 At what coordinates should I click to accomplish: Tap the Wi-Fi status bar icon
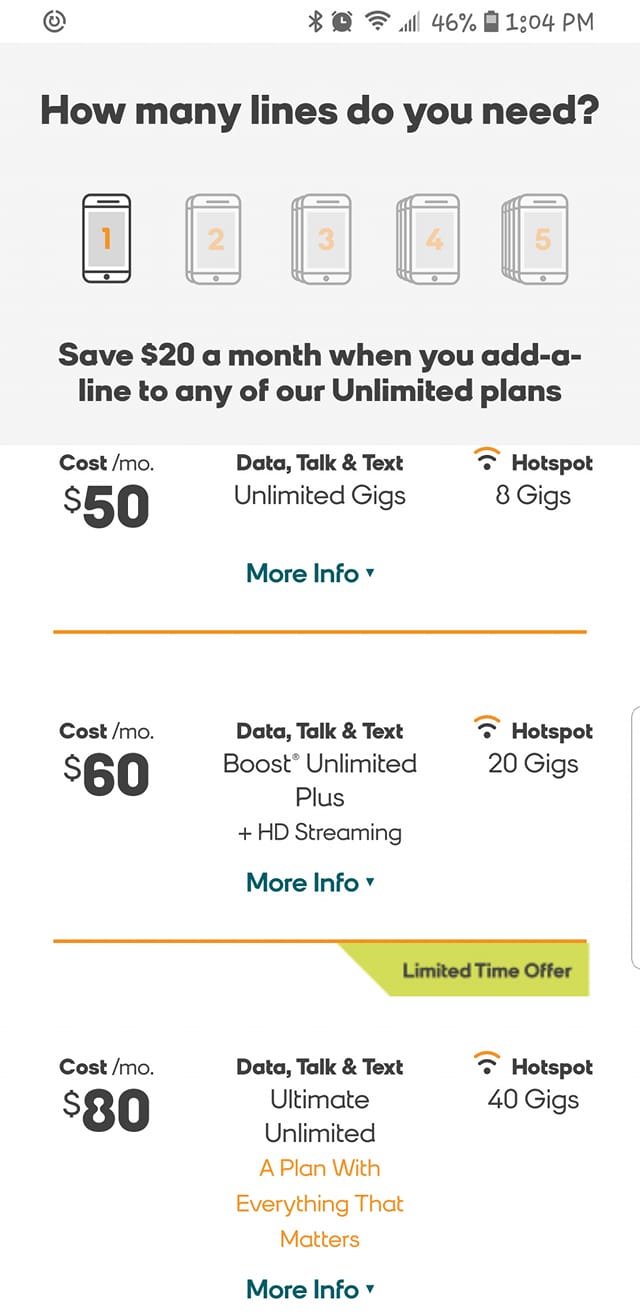[376, 21]
